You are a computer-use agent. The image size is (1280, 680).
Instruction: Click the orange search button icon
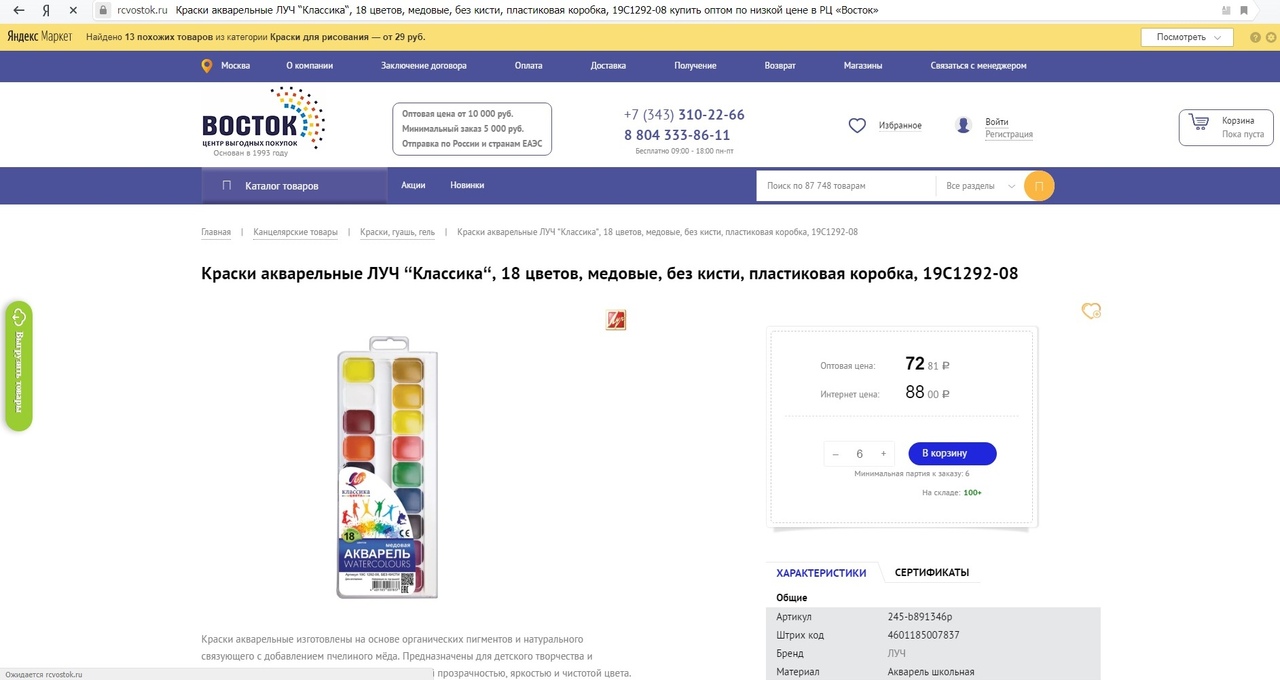click(x=1039, y=186)
